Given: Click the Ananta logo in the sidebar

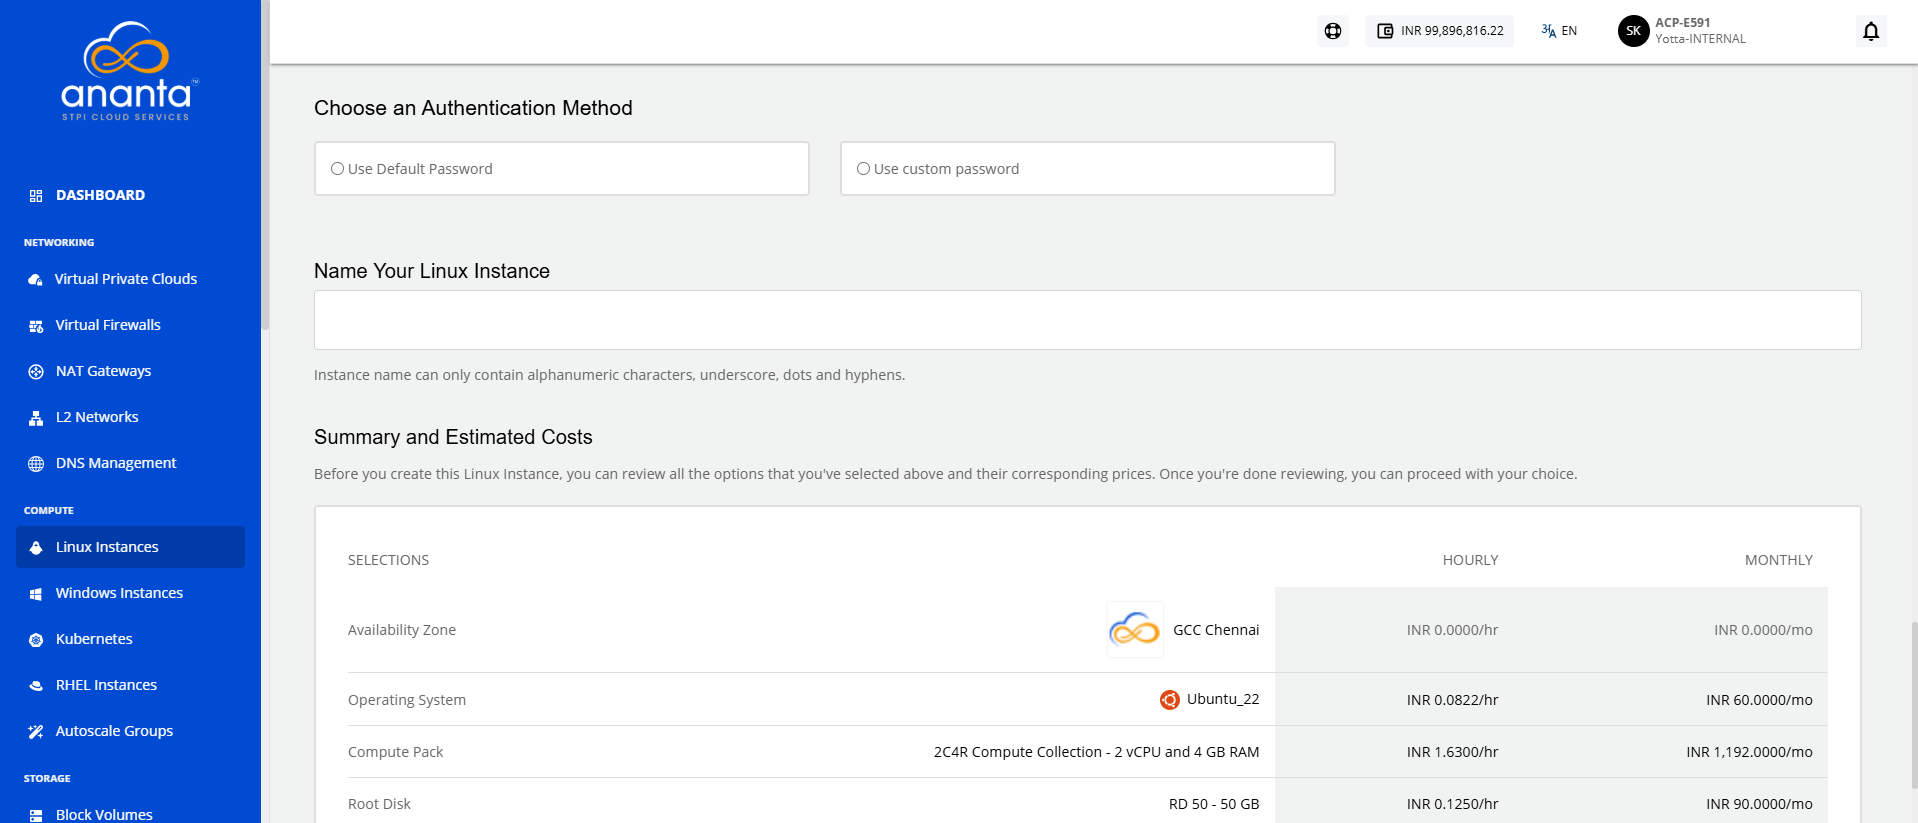Looking at the screenshot, I should coord(129,71).
